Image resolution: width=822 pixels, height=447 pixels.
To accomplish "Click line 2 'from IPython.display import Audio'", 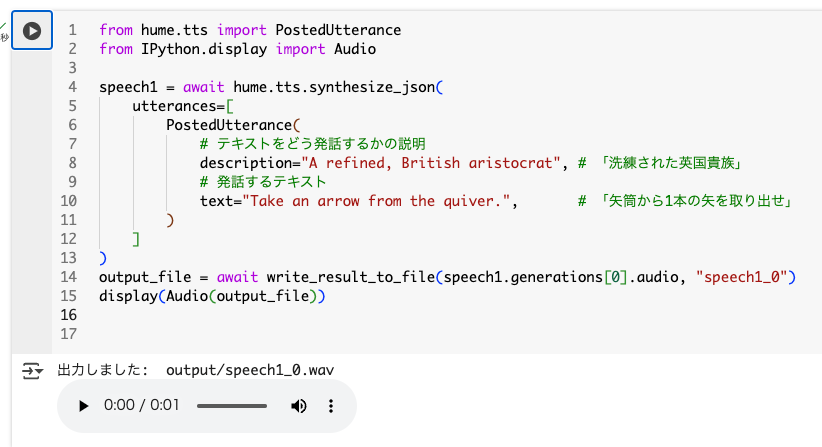I will [x=237, y=49].
